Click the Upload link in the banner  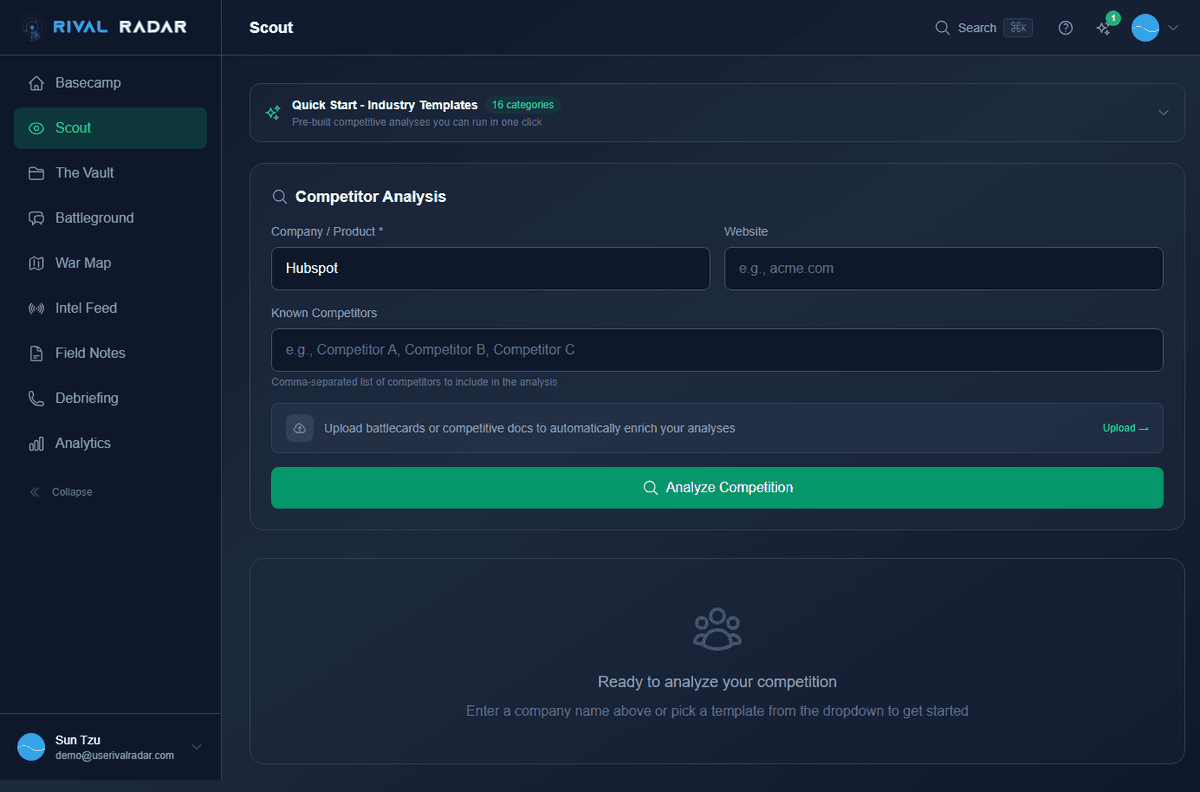coord(1125,428)
